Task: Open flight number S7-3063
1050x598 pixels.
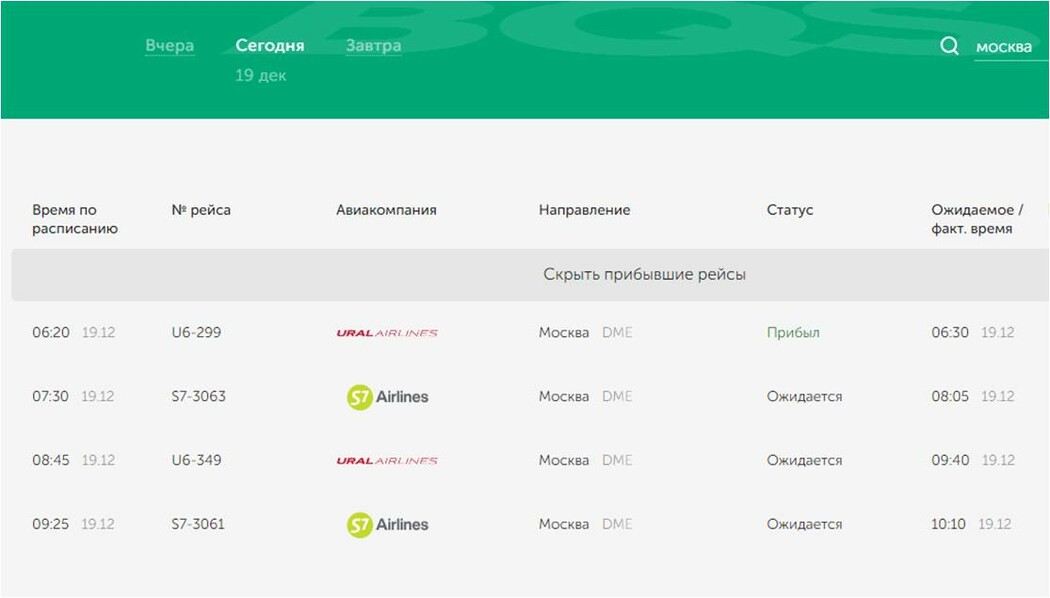Action: [x=198, y=396]
